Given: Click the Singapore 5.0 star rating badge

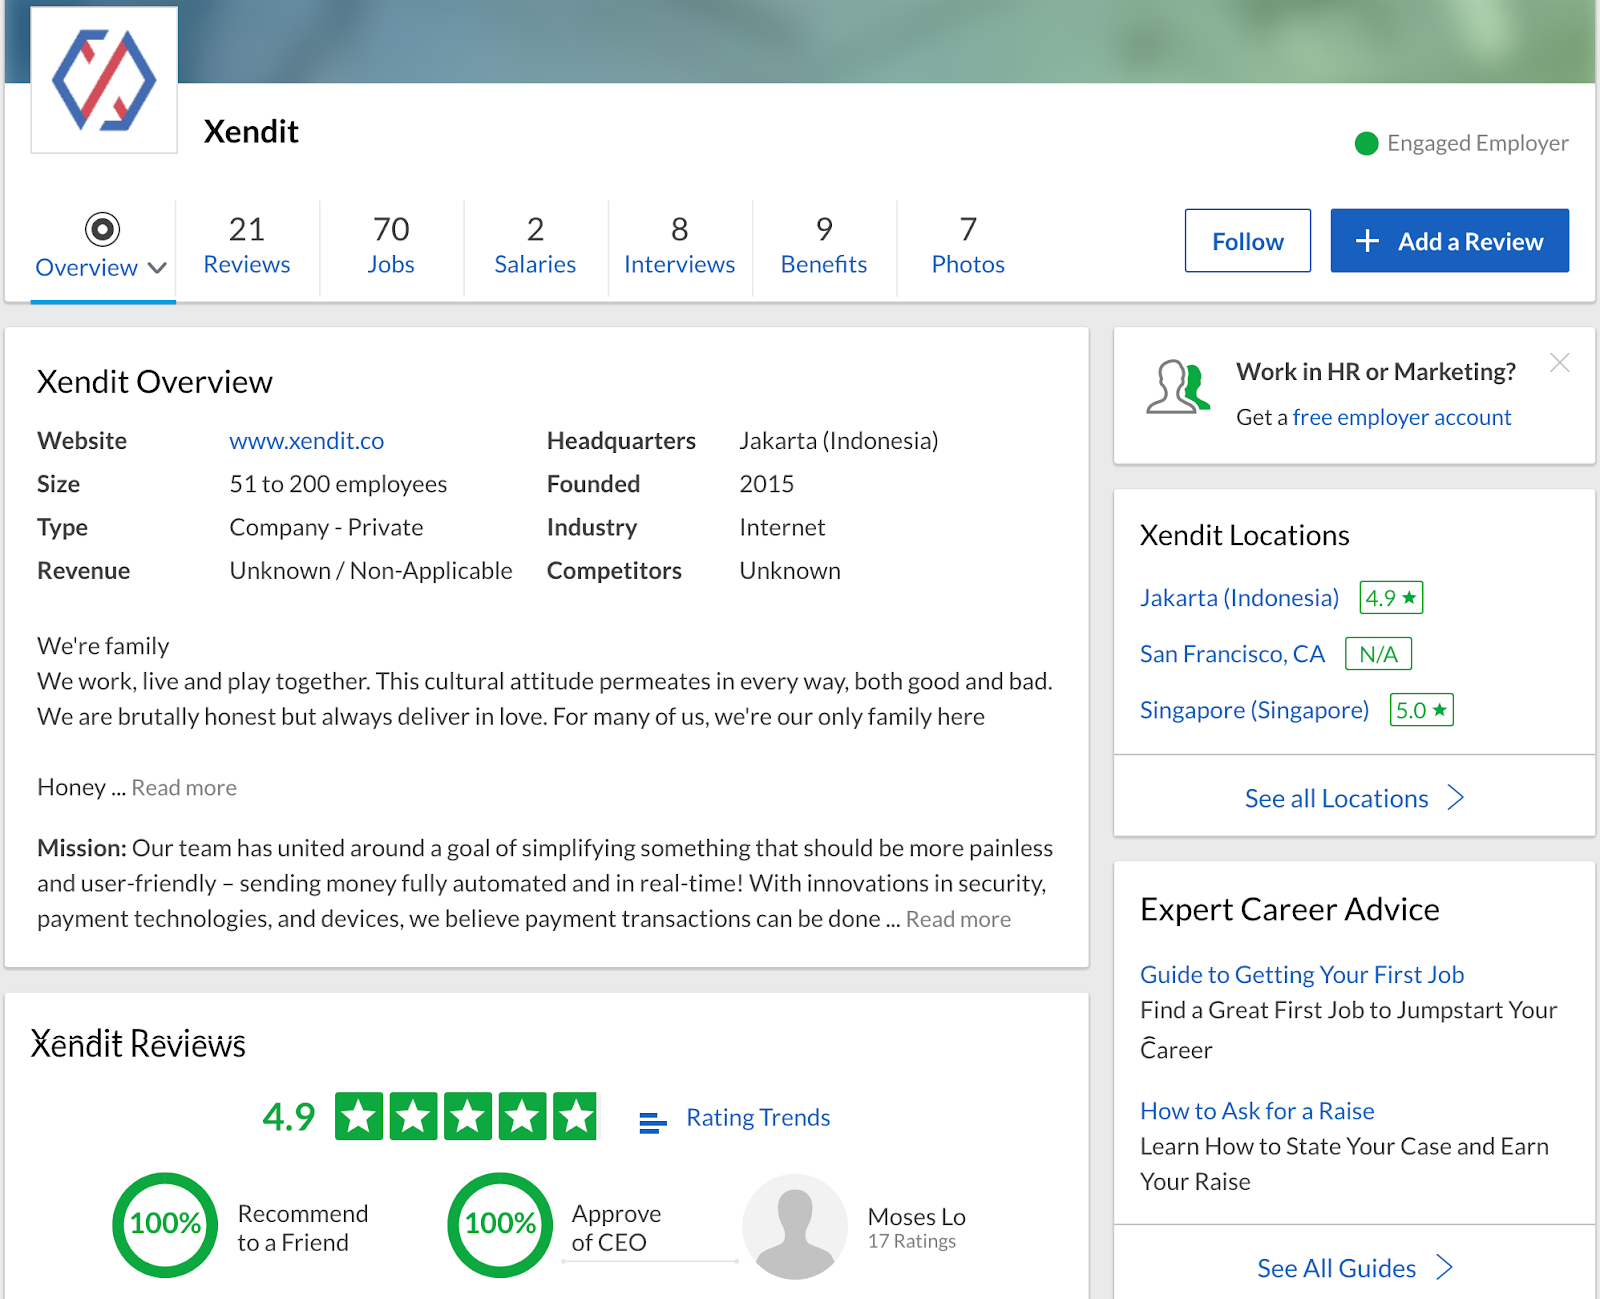Looking at the screenshot, I should coord(1421,710).
